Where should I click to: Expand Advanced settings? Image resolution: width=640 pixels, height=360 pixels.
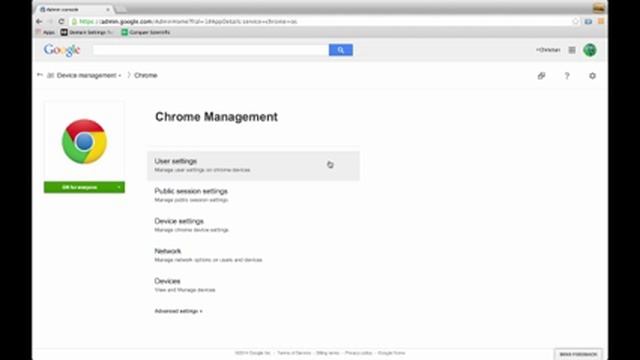[178, 311]
